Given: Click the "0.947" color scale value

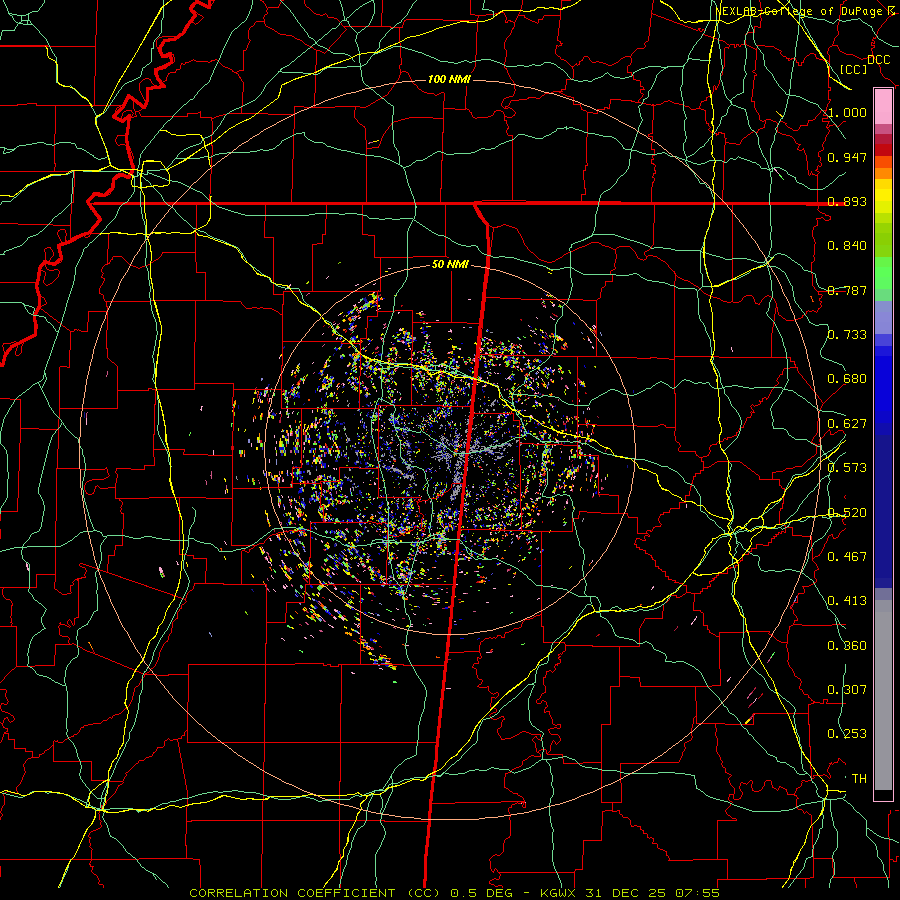Looking at the screenshot, I should click(847, 157).
